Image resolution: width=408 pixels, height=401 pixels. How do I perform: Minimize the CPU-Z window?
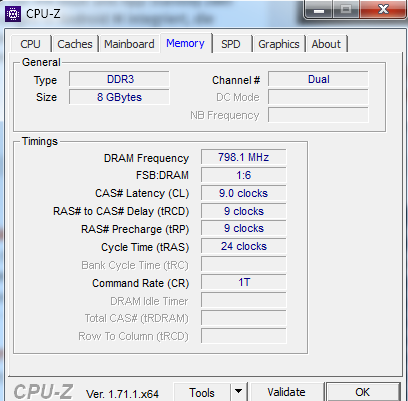[319, 10]
